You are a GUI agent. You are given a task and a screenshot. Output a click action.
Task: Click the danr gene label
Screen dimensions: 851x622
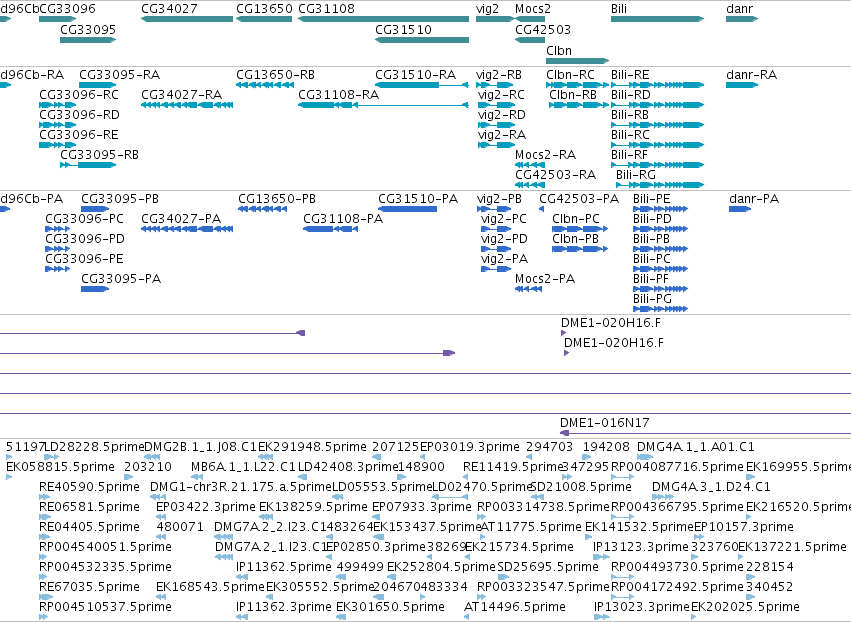click(740, 9)
